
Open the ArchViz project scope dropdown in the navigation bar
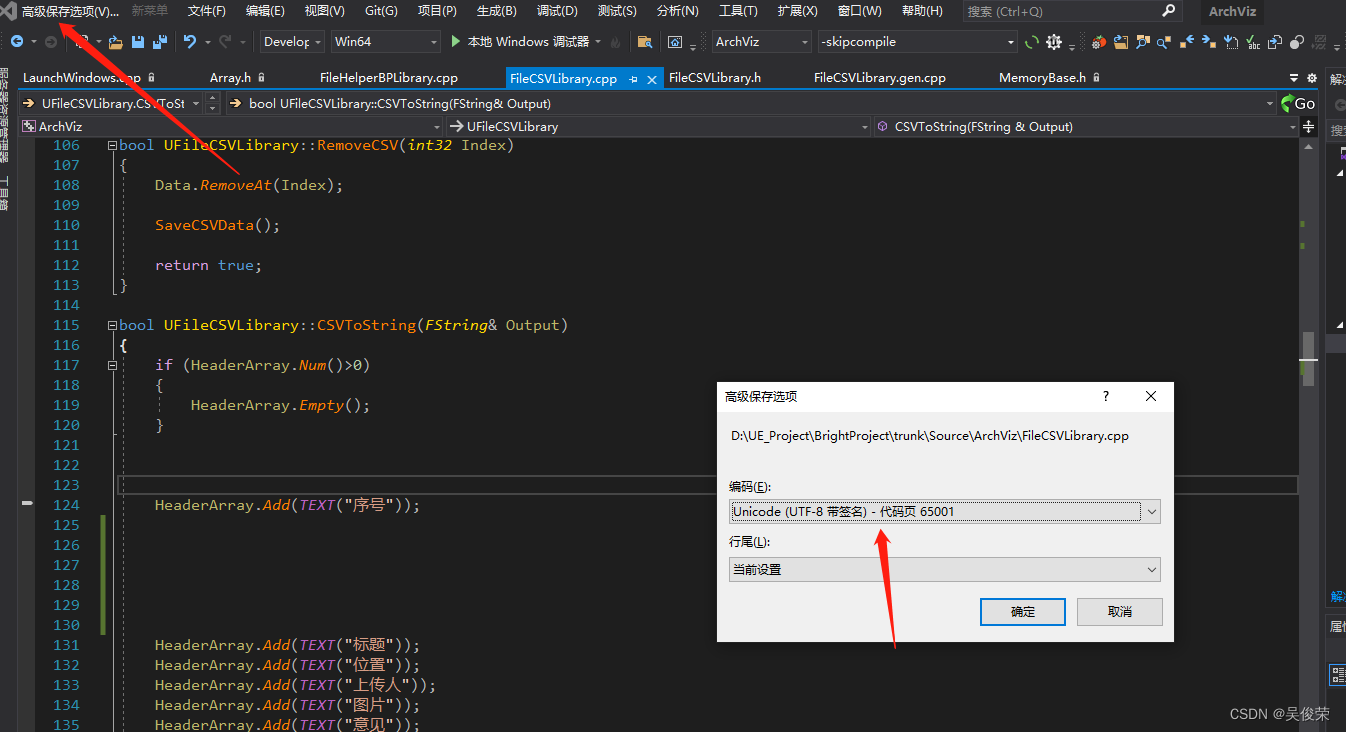coord(230,127)
